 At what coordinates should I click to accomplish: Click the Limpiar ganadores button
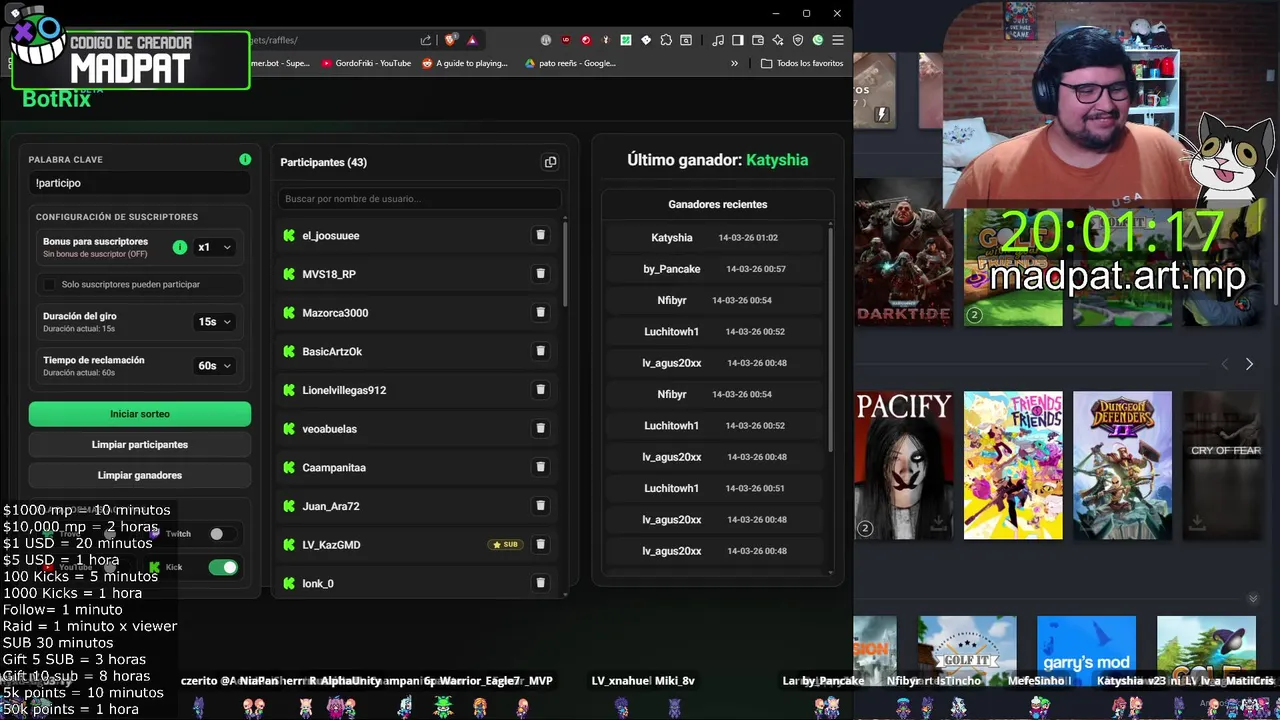pyautogui.click(x=140, y=475)
